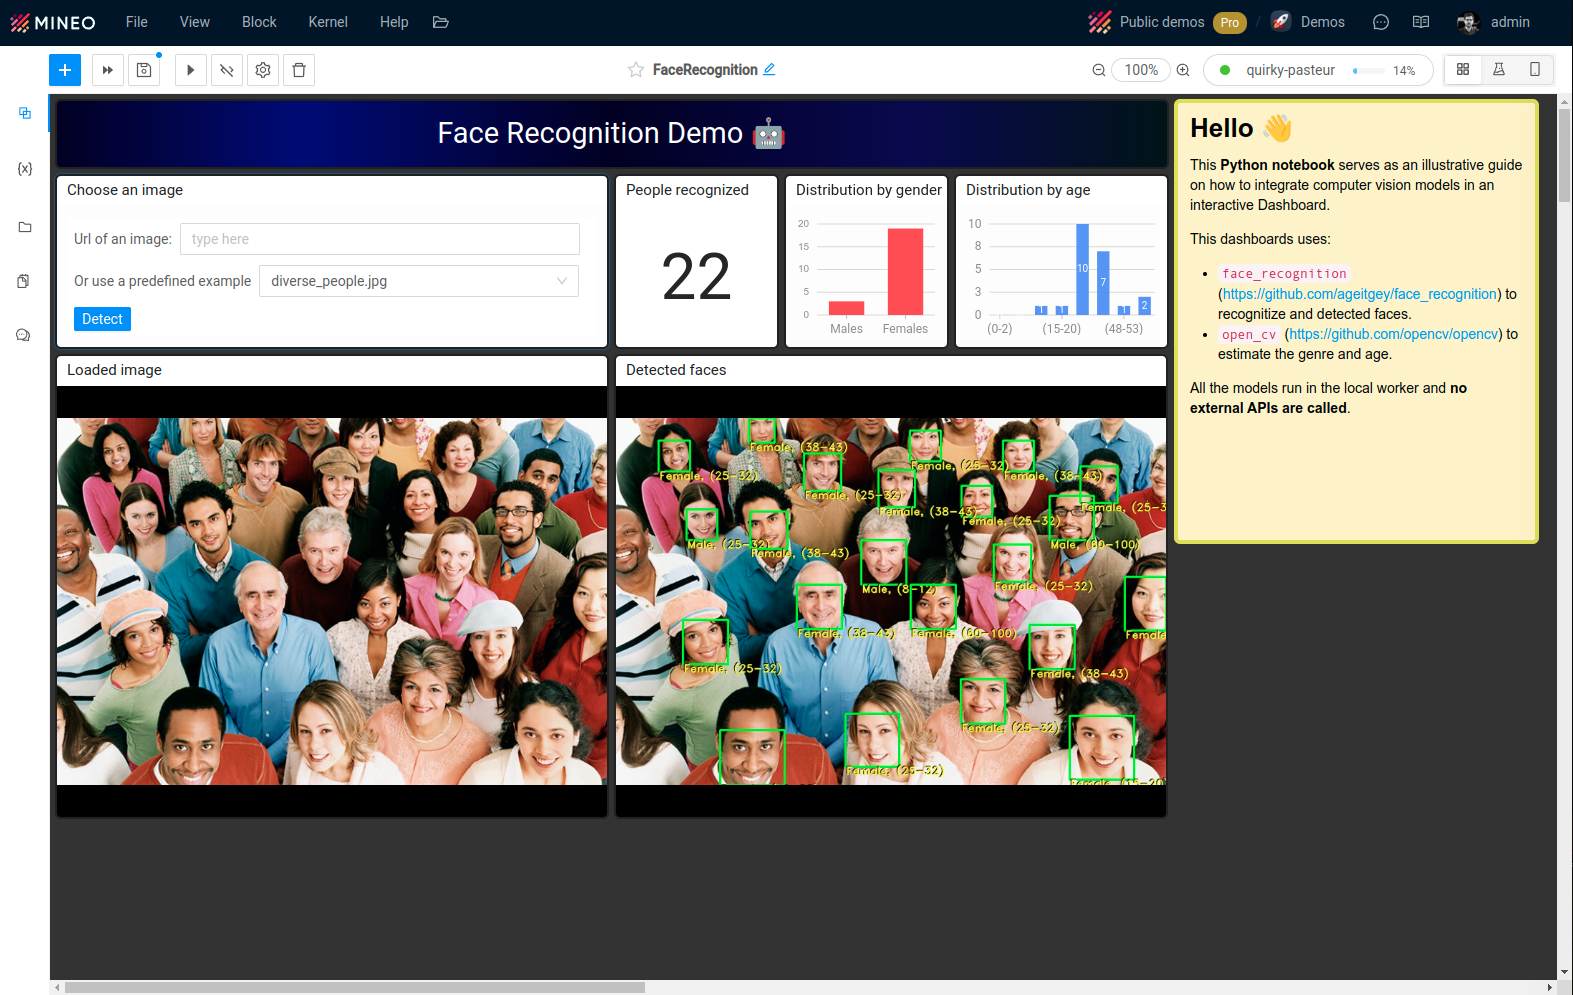Open the face_recognition GitHub link
Screen dimensions: 1573x995
click(1360, 294)
